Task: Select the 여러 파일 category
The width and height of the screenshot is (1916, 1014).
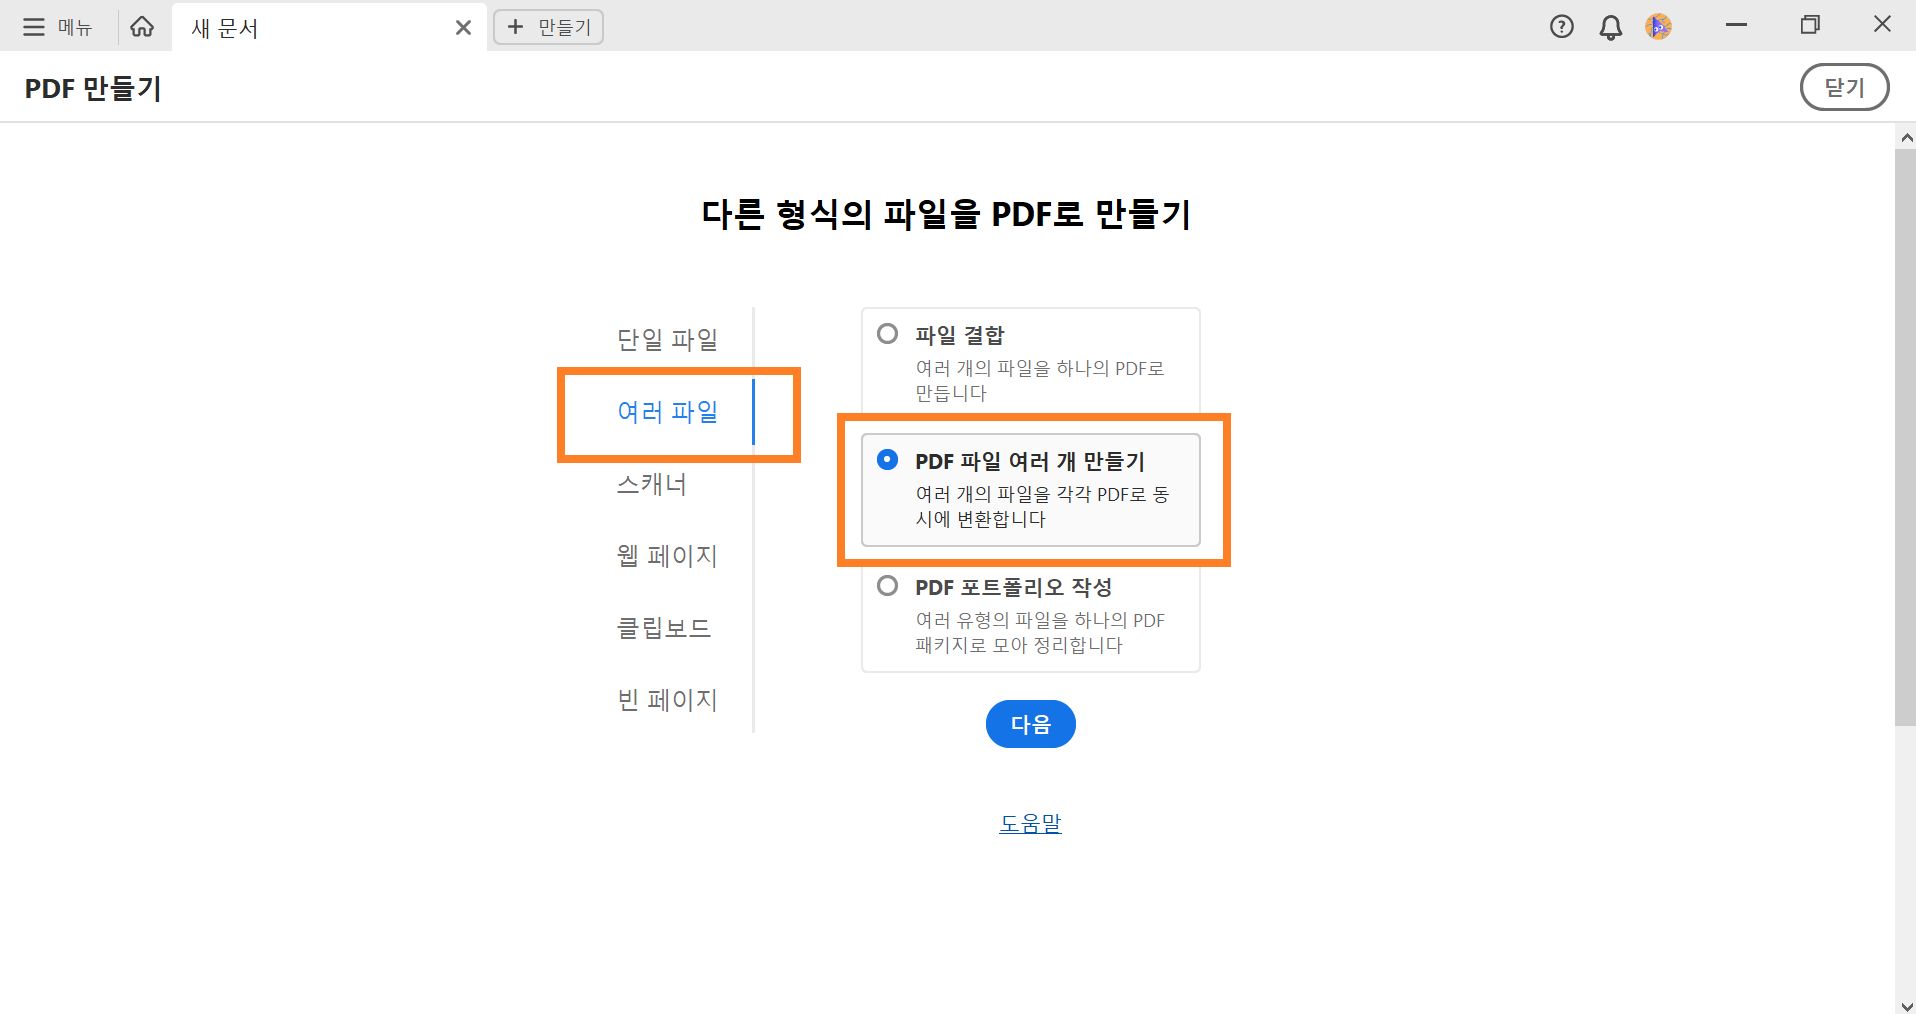Action: pyautogui.click(x=666, y=411)
